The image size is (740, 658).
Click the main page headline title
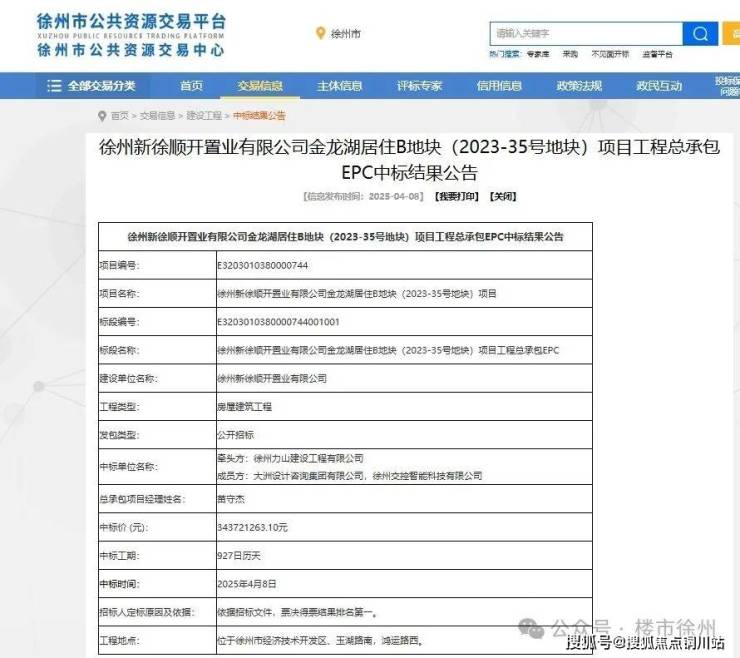pyautogui.click(x=409, y=160)
